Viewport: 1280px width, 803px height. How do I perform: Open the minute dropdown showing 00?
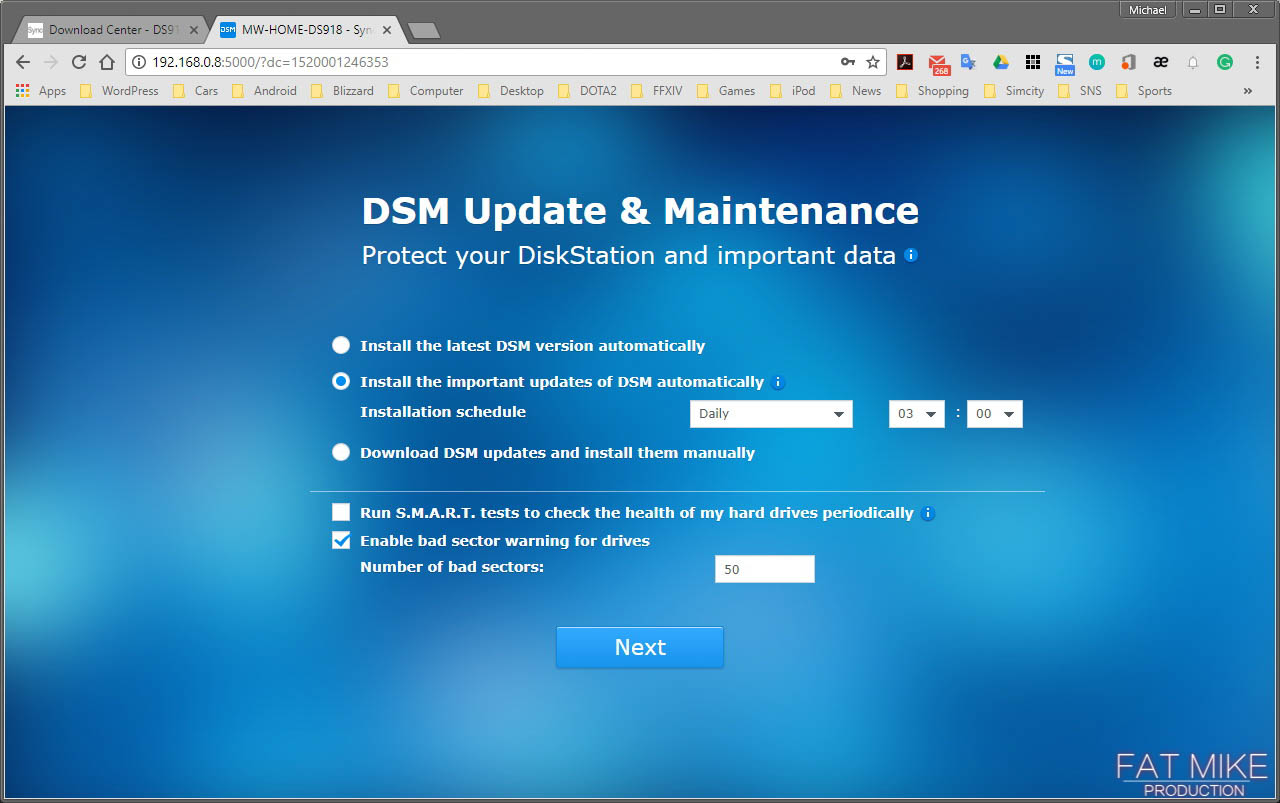pos(995,414)
